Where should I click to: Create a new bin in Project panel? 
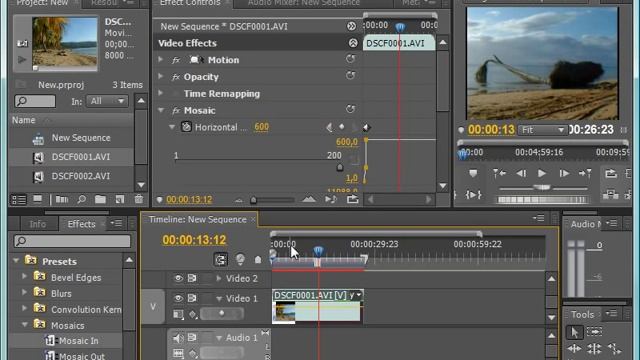(x=100, y=199)
